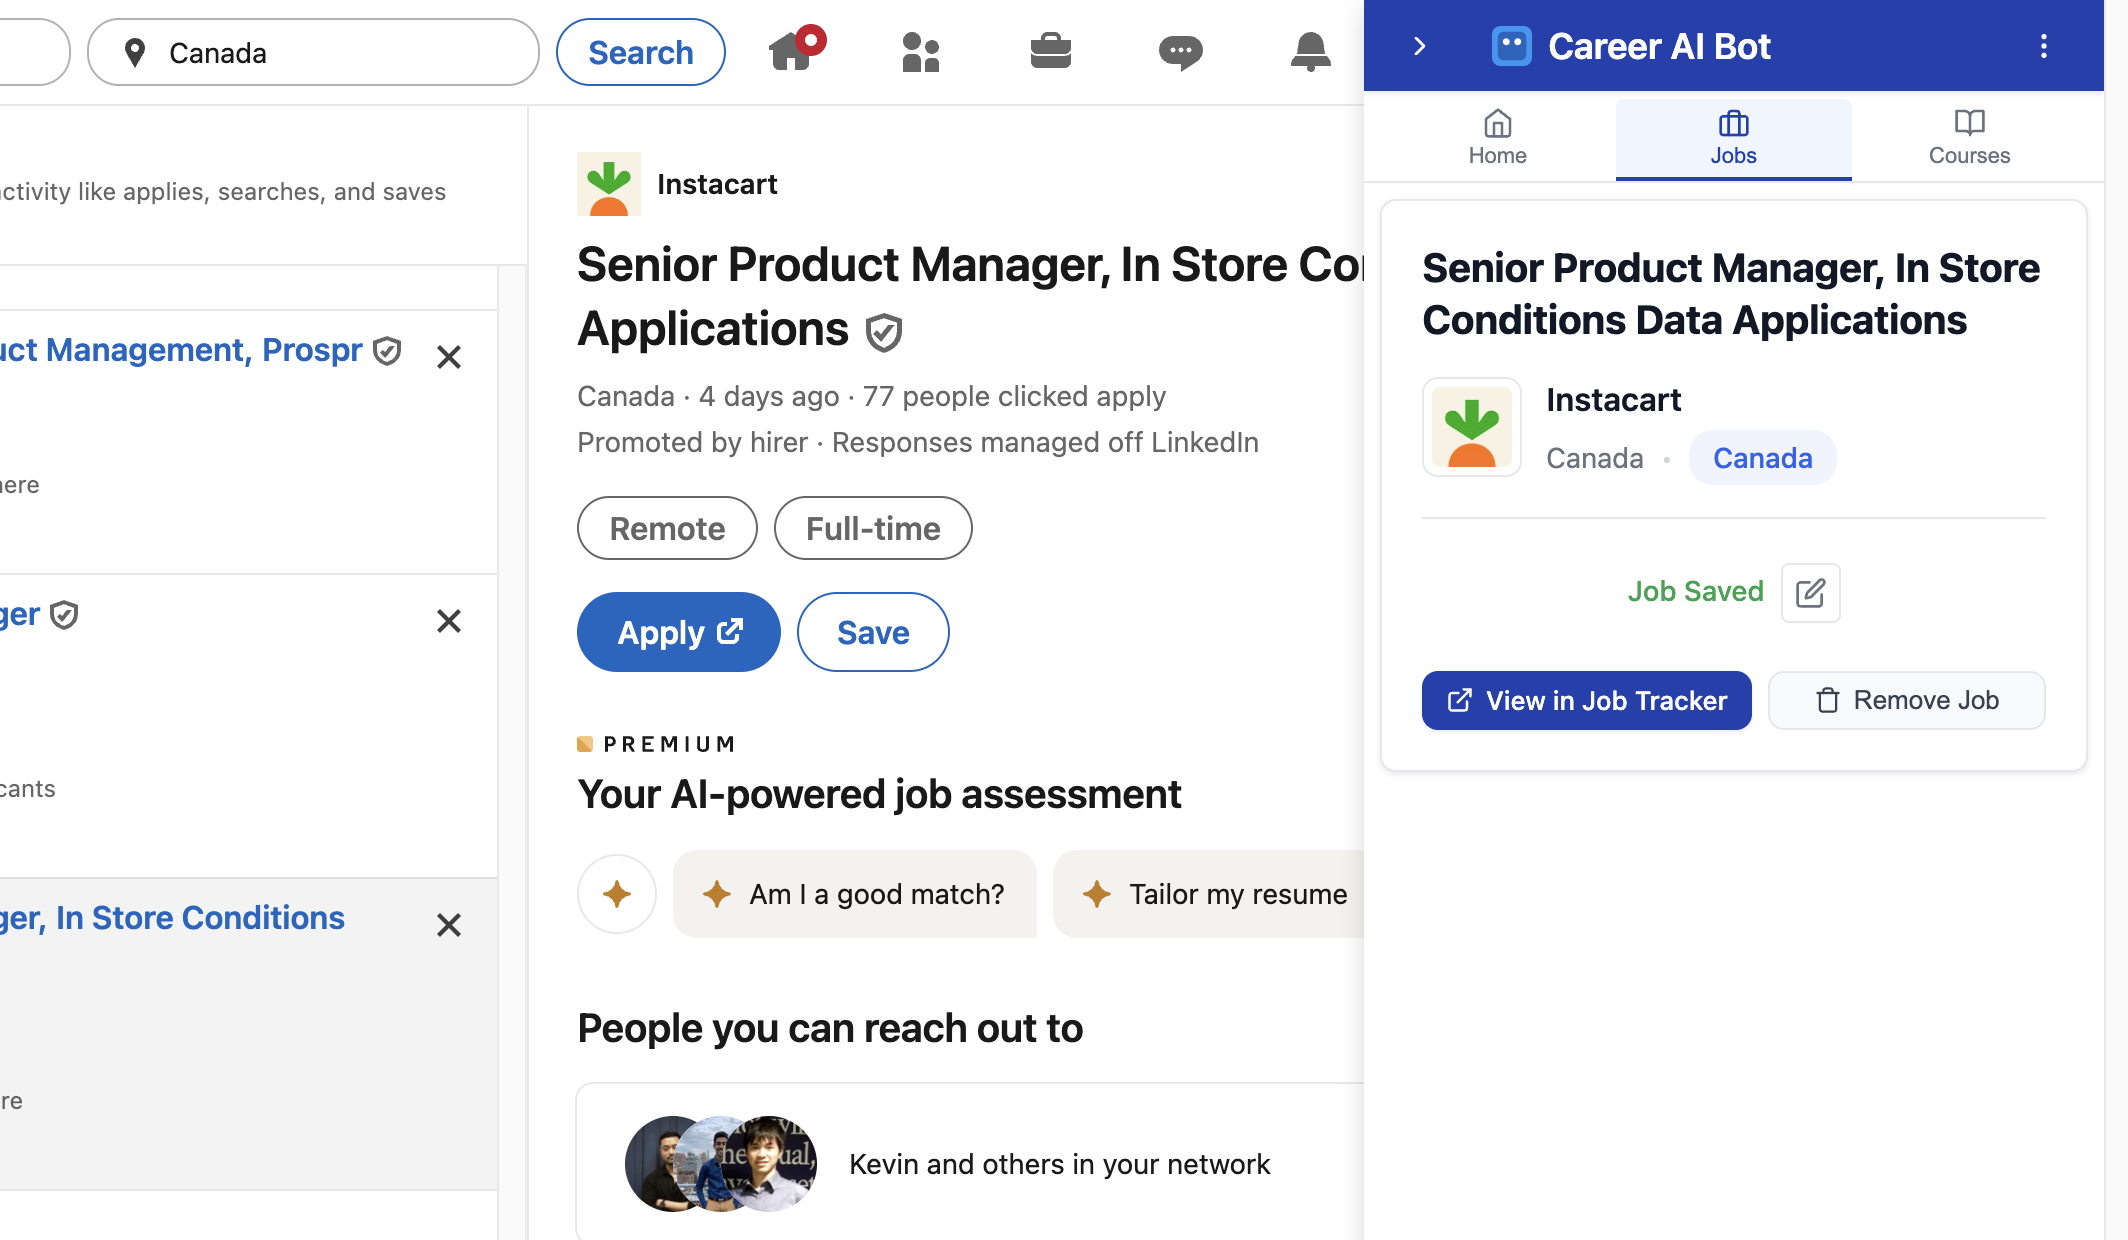2128x1240 pixels.
Task: Open the Career AI Bot three-dot menu
Action: pyautogui.click(x=2043, y=46)
